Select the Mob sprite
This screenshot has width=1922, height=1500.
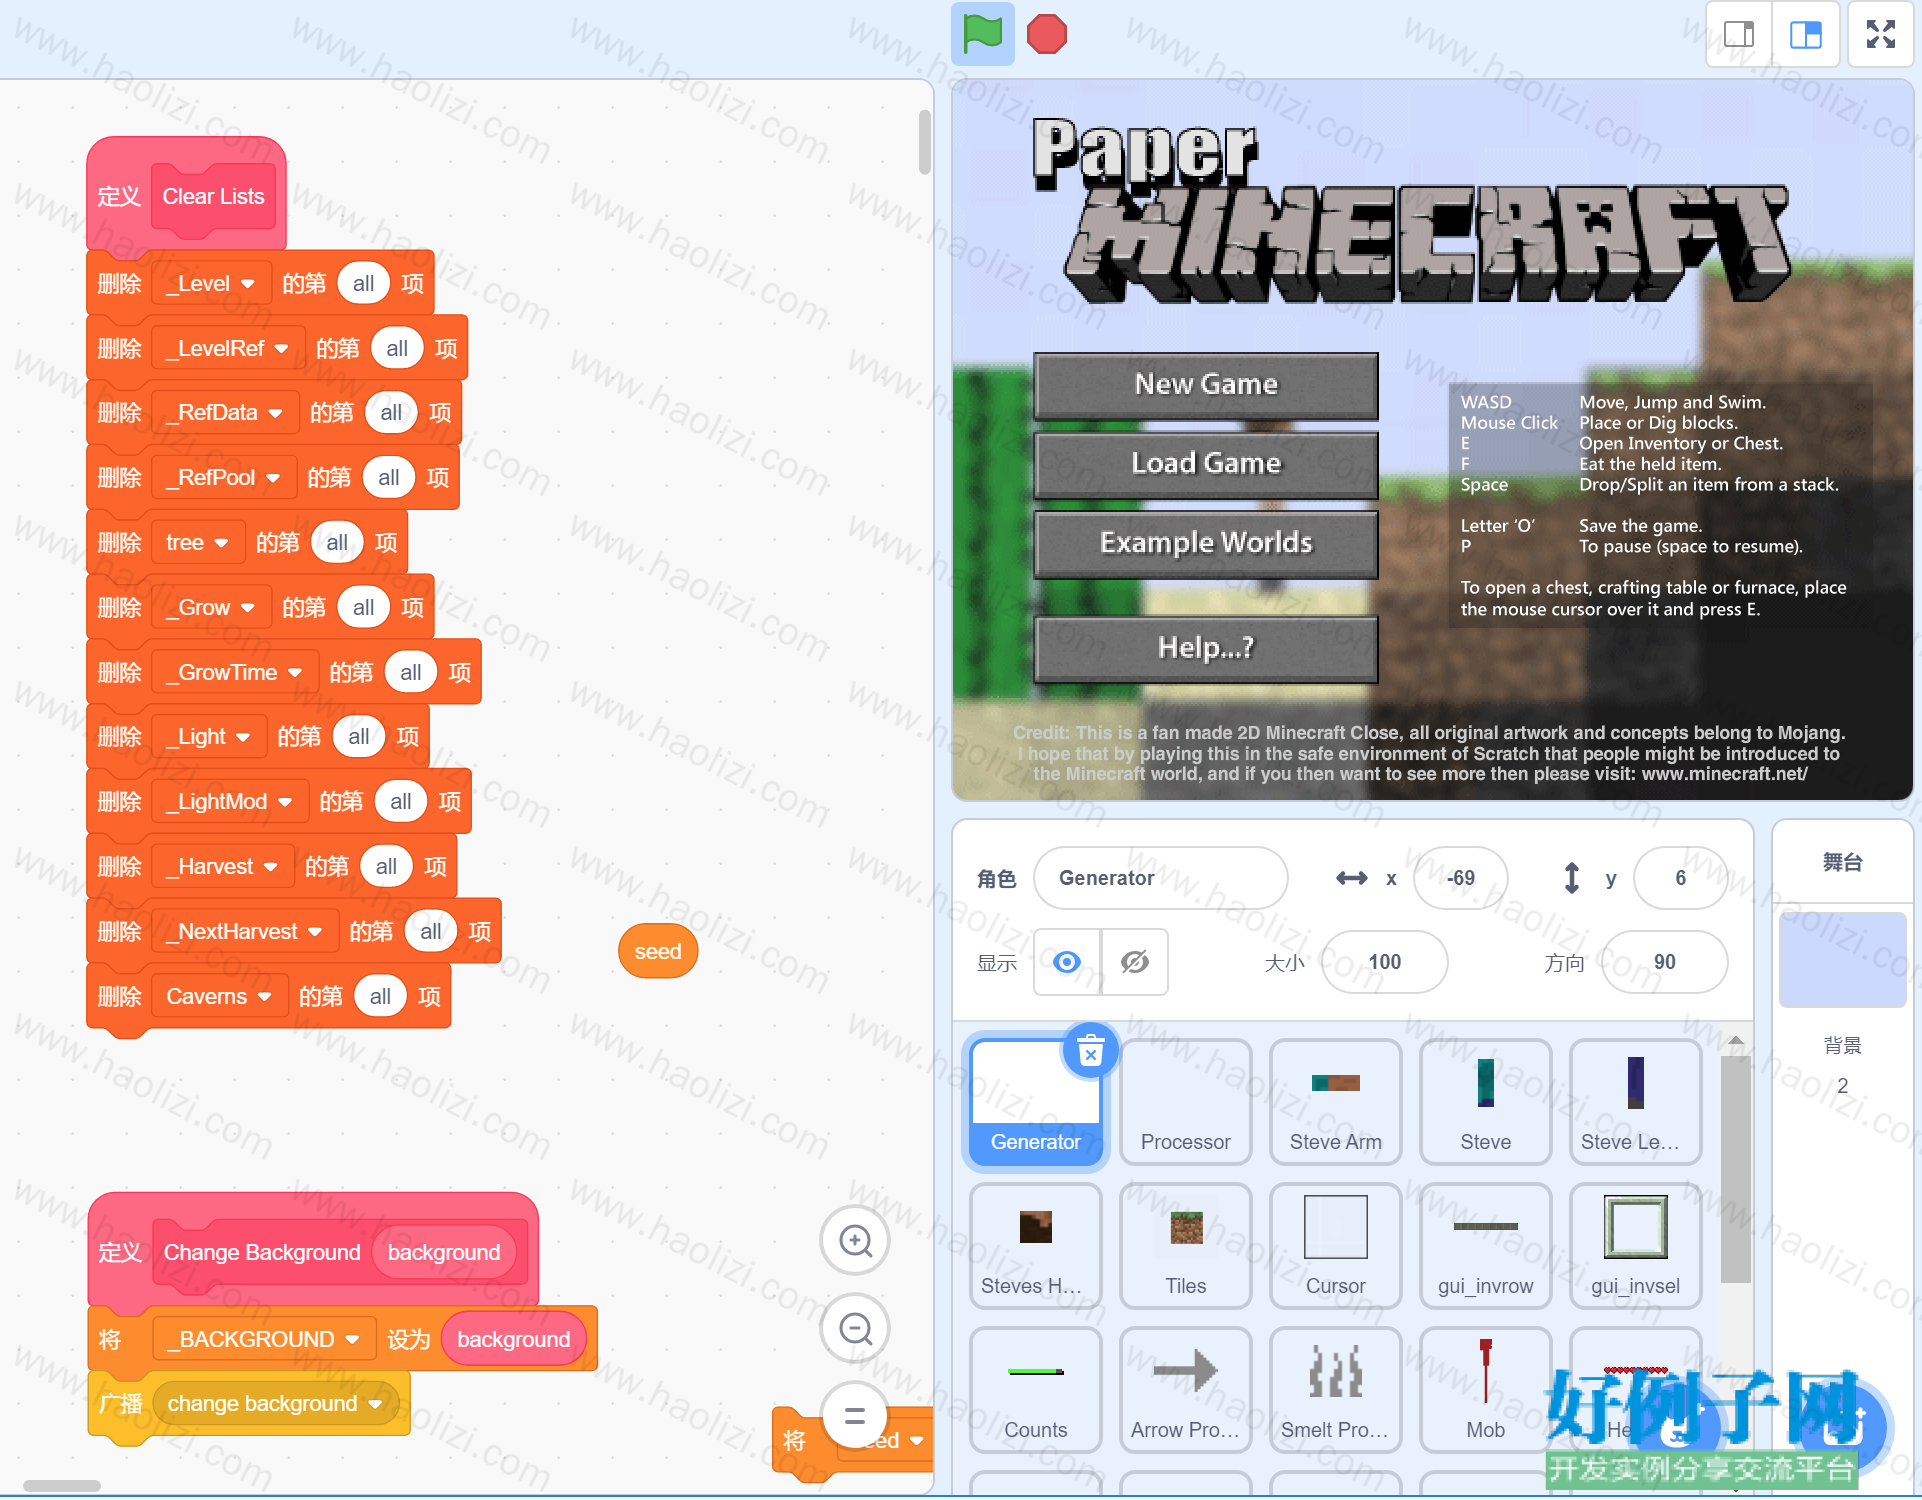(x=1486, y=1390)
